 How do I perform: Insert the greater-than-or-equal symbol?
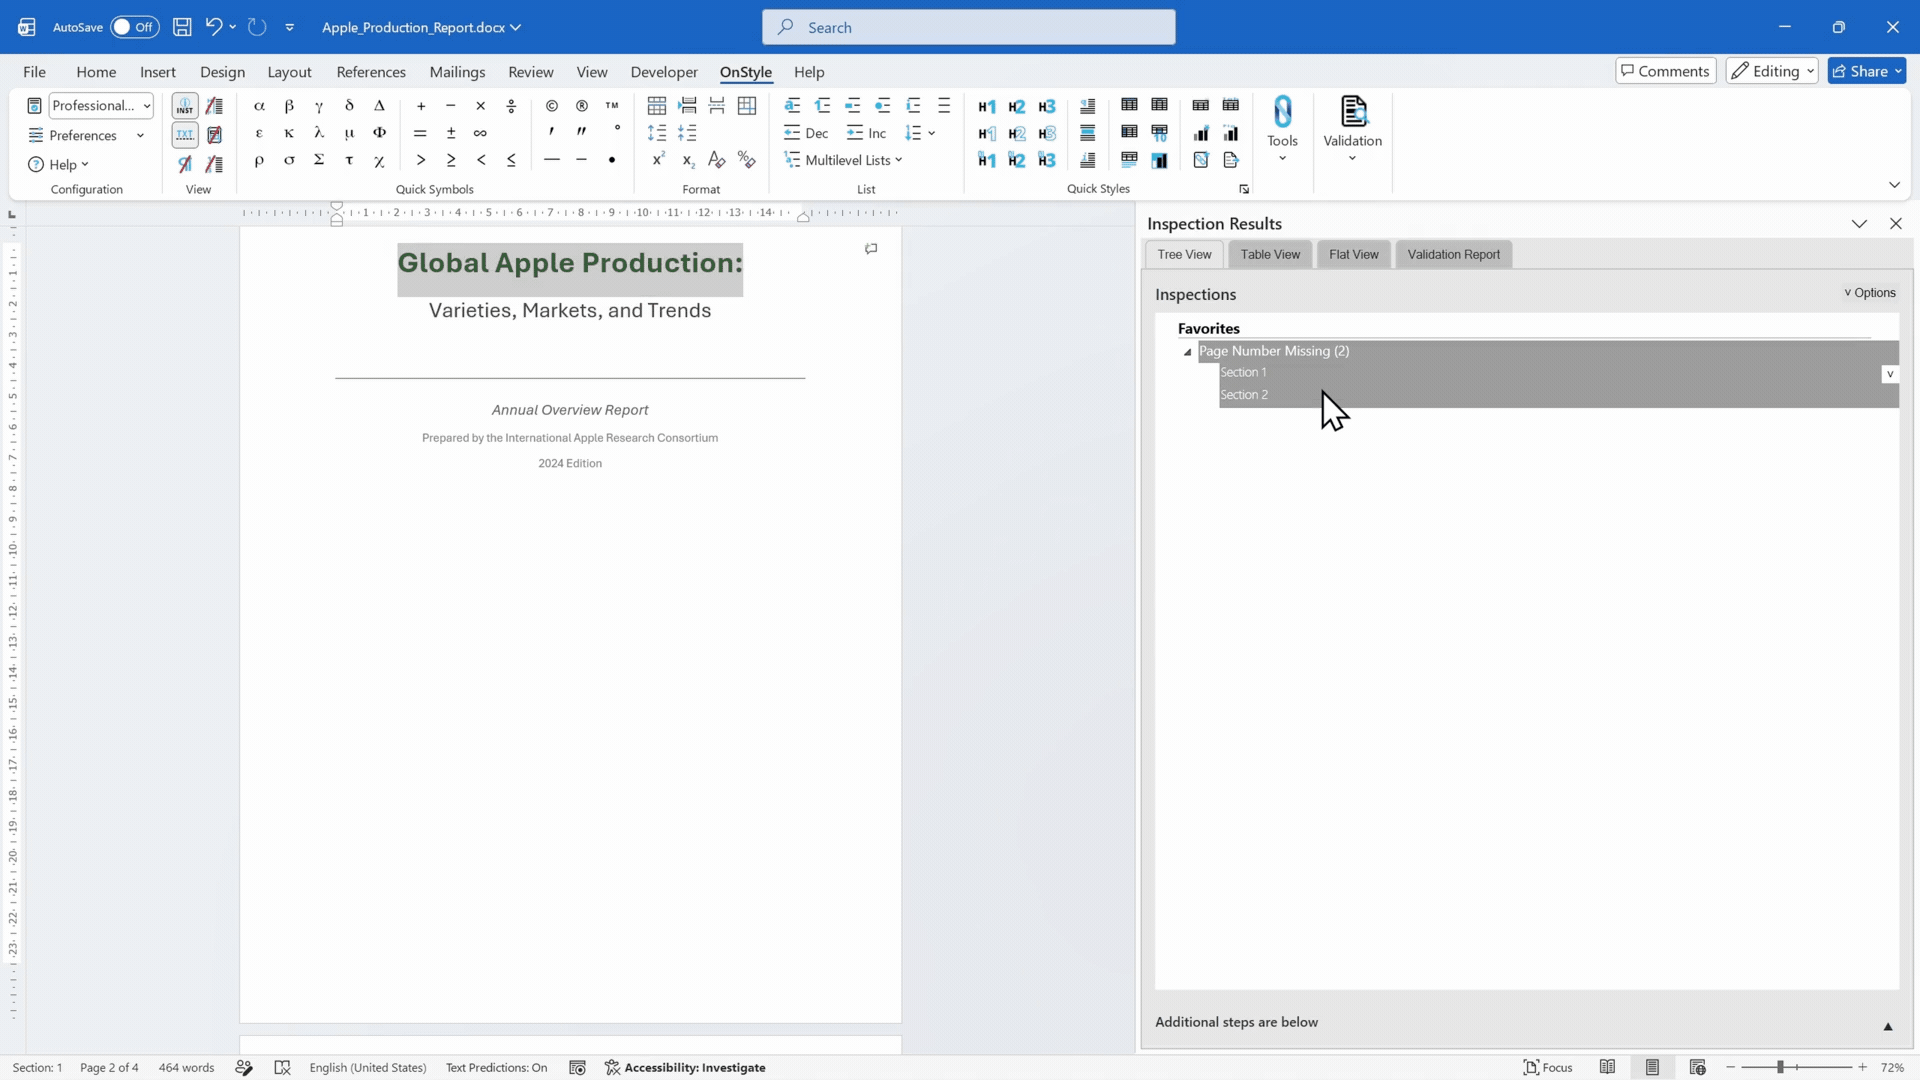click(451, 160)
